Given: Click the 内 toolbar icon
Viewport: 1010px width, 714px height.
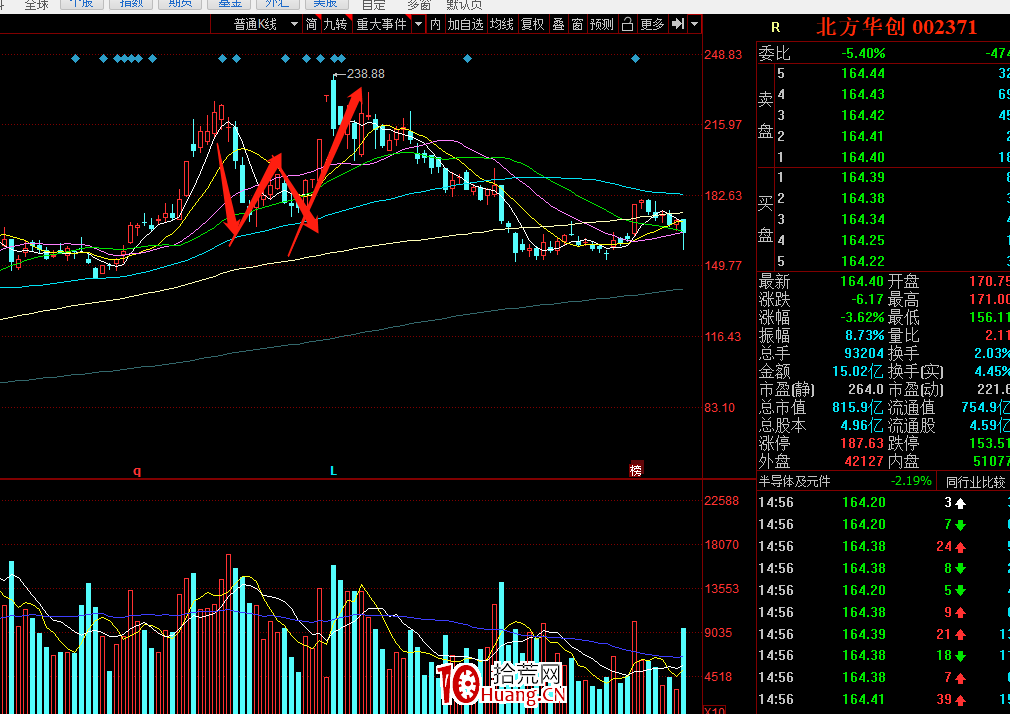Looking at the screenshot, I should point(435,24).
